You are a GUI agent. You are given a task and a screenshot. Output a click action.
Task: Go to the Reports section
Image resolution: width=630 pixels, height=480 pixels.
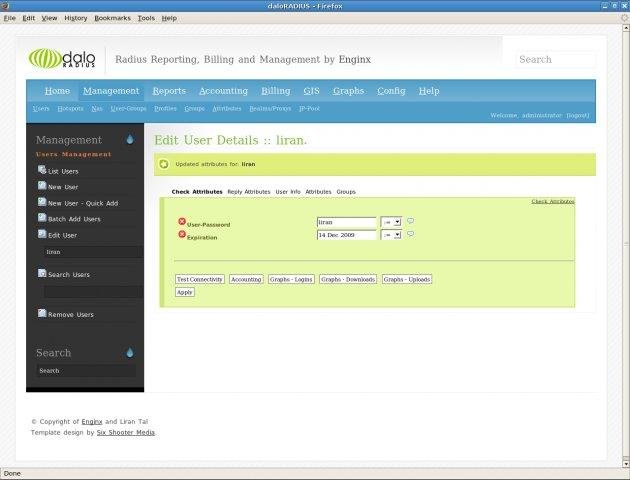pos(169,91)
